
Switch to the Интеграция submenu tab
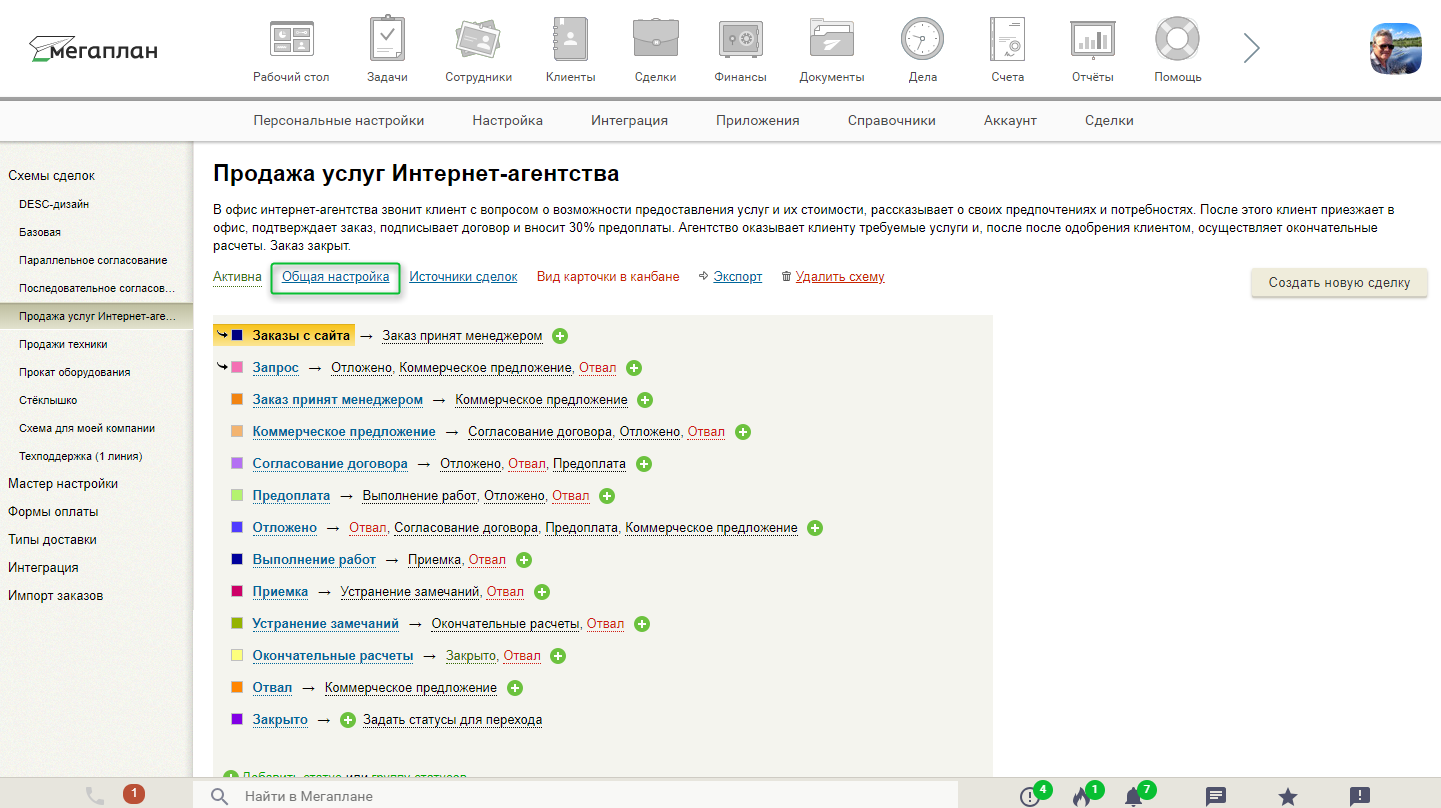click(629, 121)
